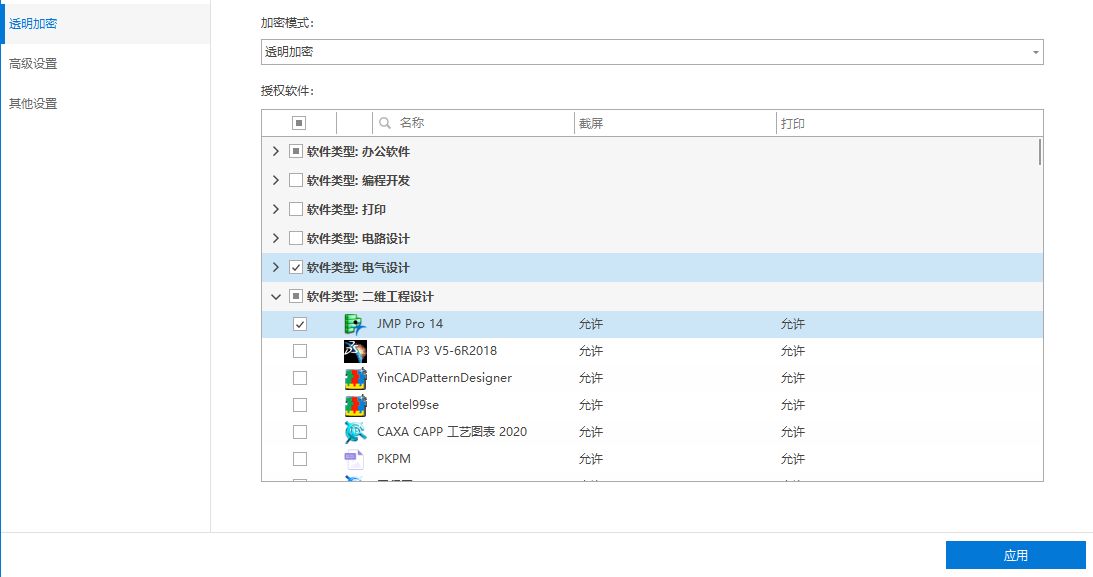Select the PKPM name text

[x=394, y=459]
